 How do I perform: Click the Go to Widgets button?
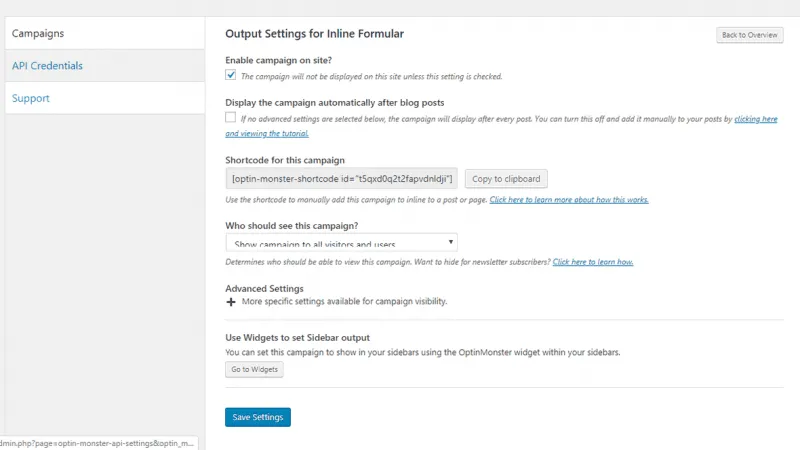[x=254, y=369]
